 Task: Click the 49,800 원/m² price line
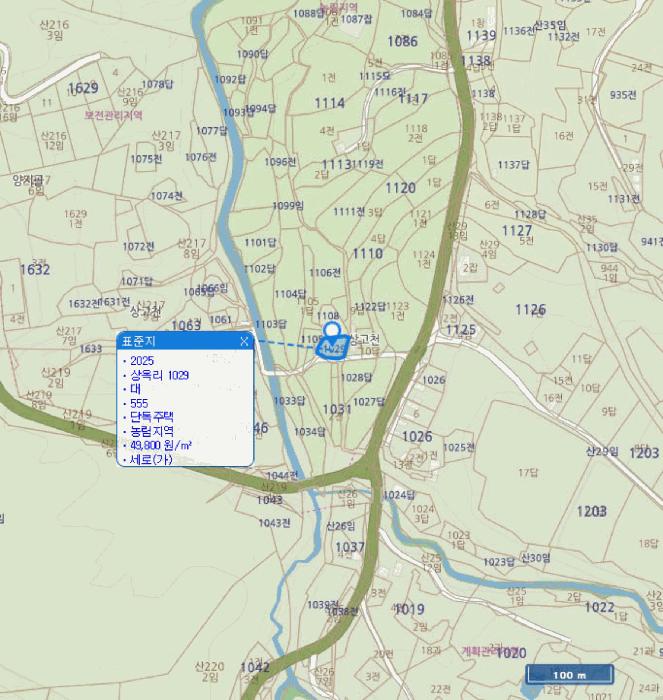[161, 445]
